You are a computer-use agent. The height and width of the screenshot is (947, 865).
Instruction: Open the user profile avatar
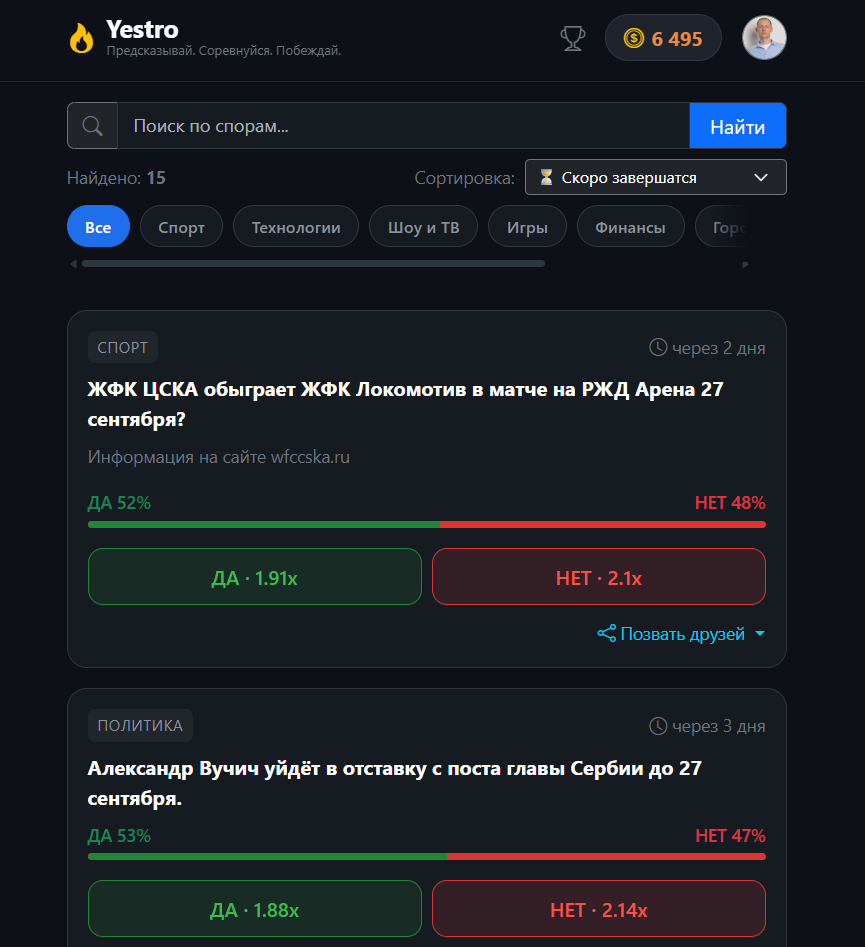(764, 37)
